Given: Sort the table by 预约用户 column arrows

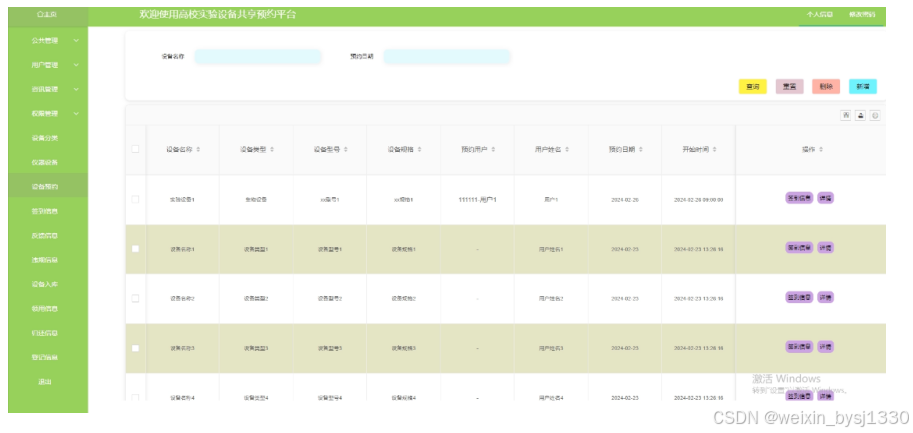Looking at the screenshot, I should coord(493,150).
